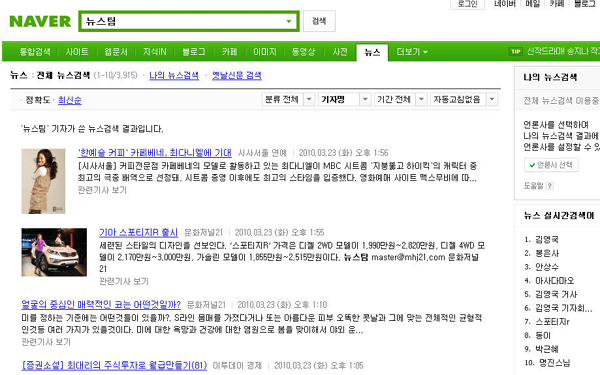This screenshot has width=600, height=375.
Task: Switch to the 웹문서 tab
Action: (116, 52)
